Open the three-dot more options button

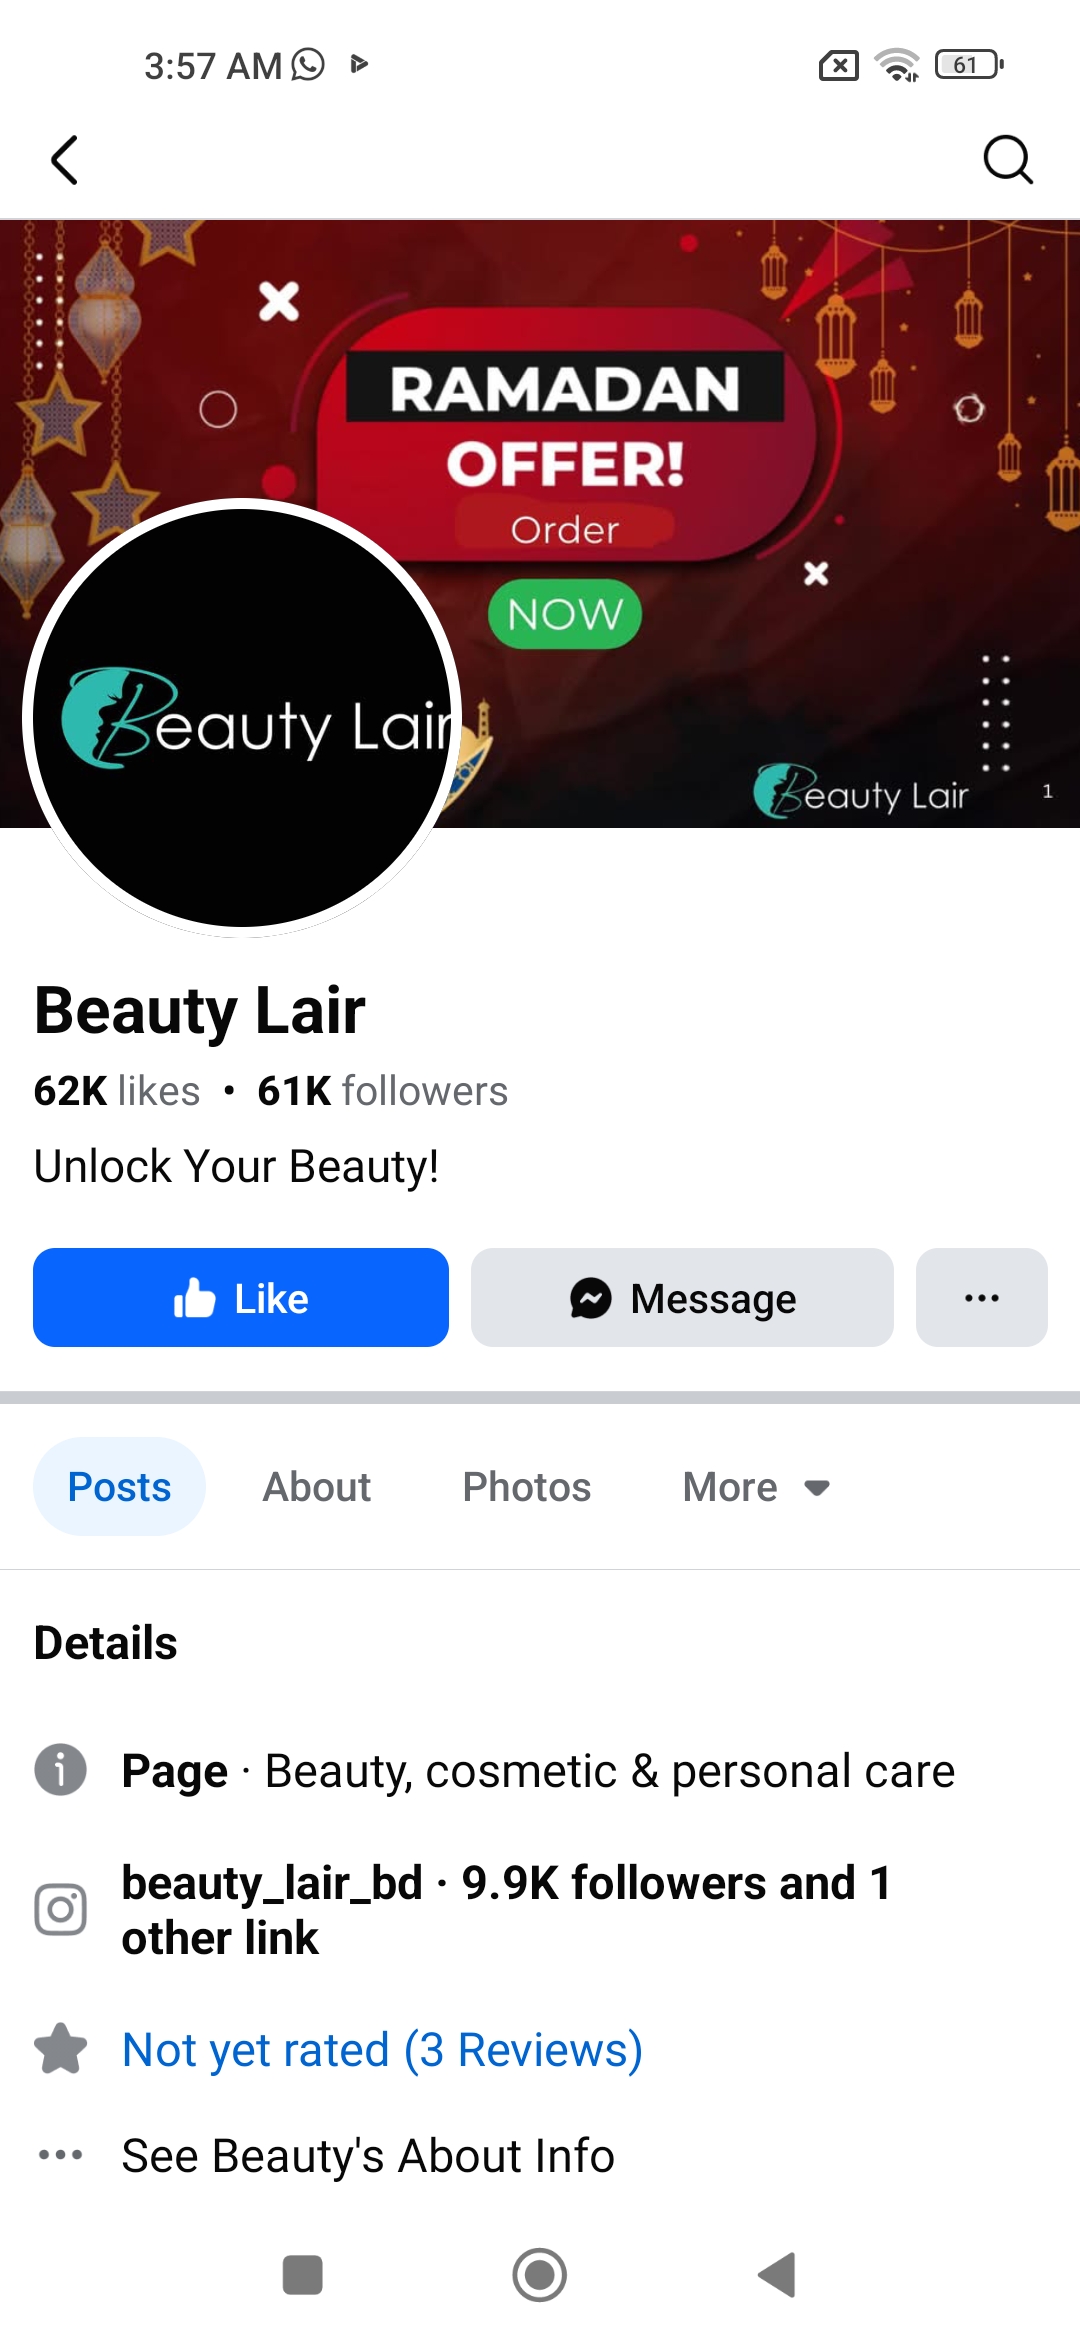pyautogui.click(x=982, y=1297)
